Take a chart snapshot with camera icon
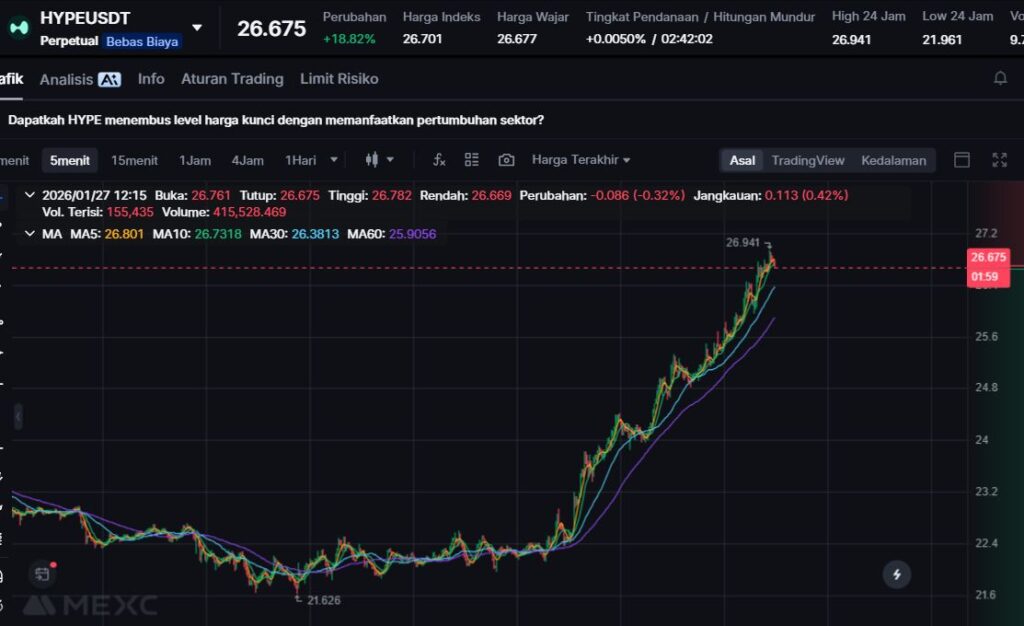Image resolution: width=1024 pixels, height=626 pixels. point(506,160)
